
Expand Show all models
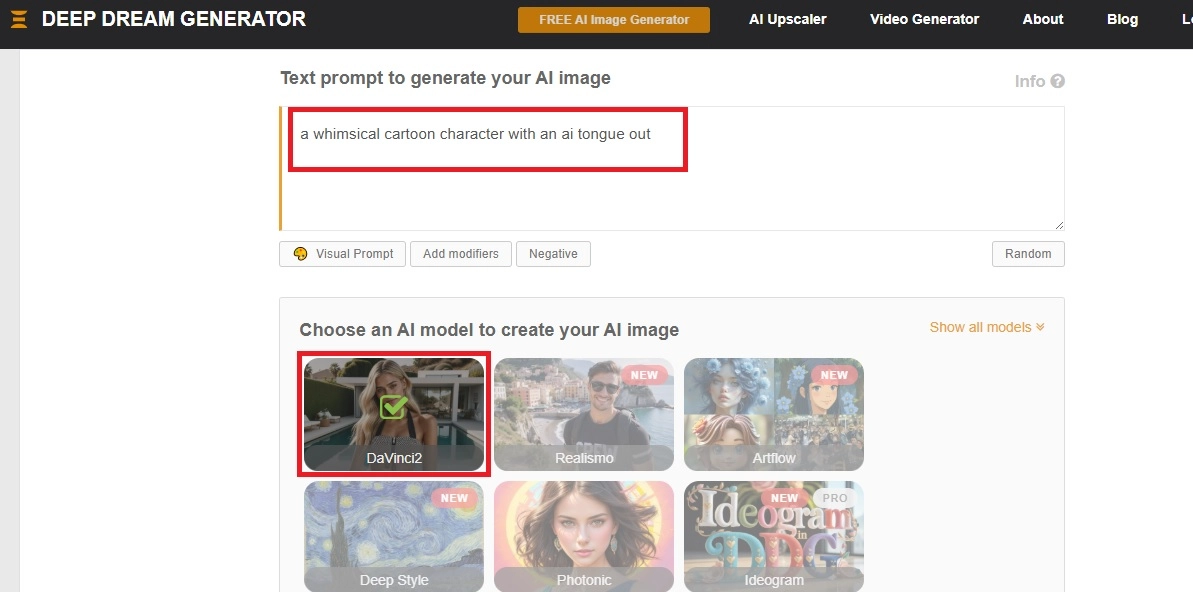pyautogui.click(x=986, y=327)
